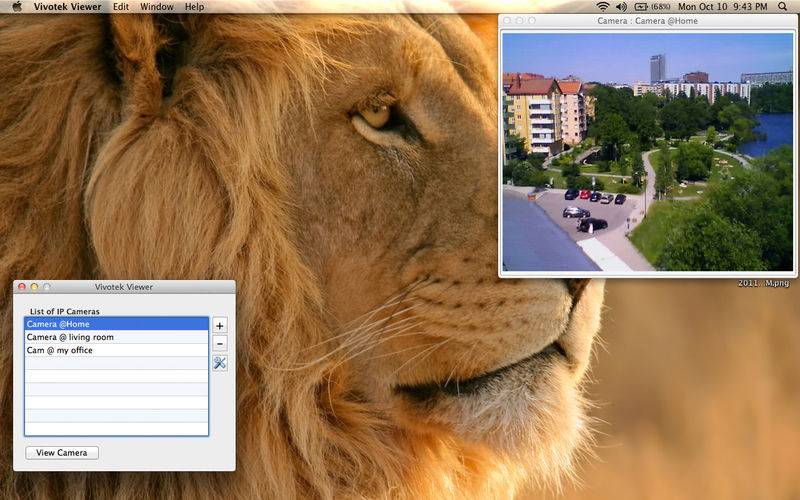This screenshot has height=500, width=800.
Task: Click the battery status icon
Action: tap(641, 7)
